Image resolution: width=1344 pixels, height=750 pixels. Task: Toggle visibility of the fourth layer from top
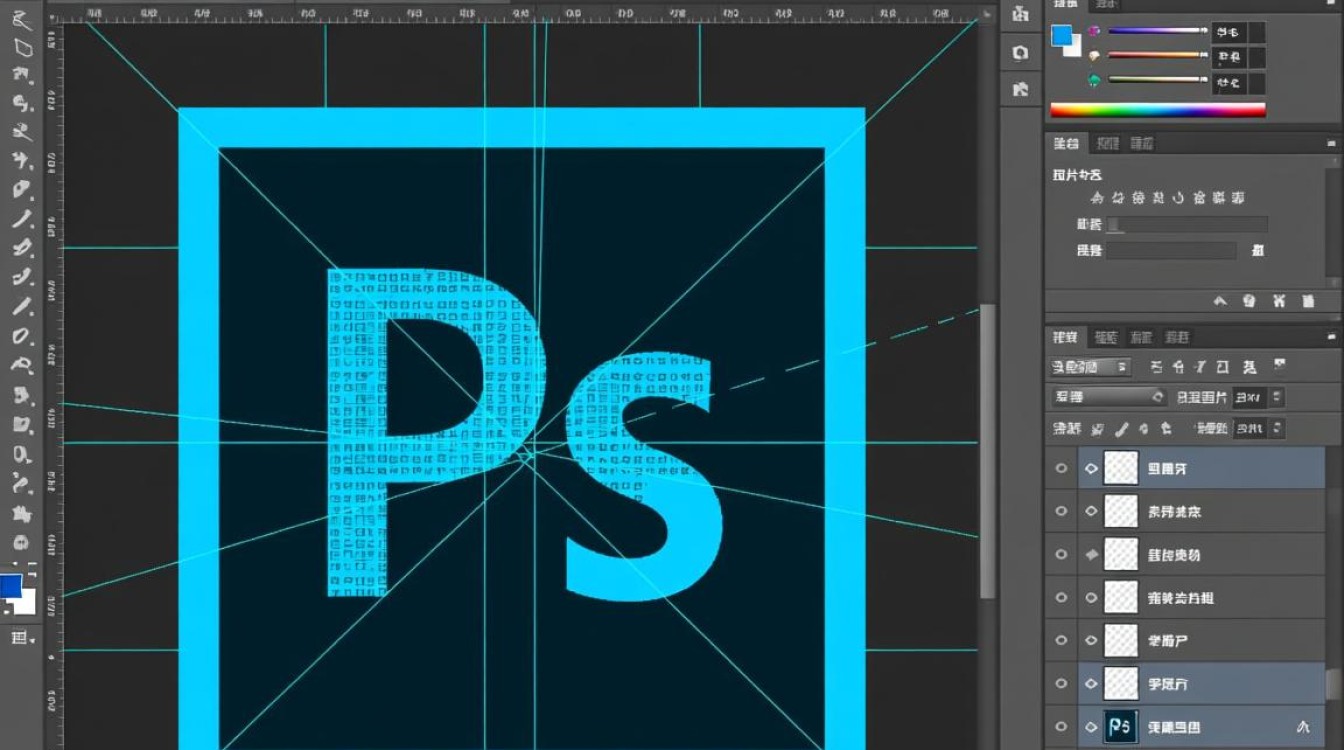point(1061,597)
